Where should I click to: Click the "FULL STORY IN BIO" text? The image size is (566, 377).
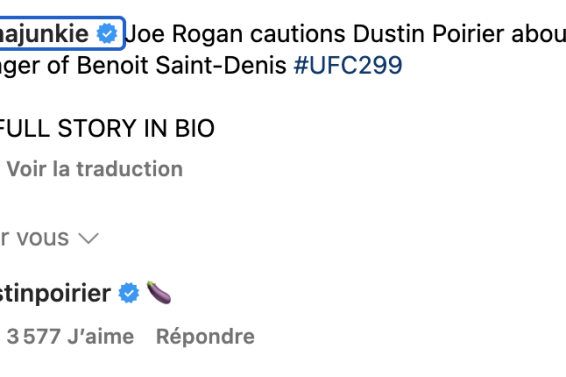point(107,128)
